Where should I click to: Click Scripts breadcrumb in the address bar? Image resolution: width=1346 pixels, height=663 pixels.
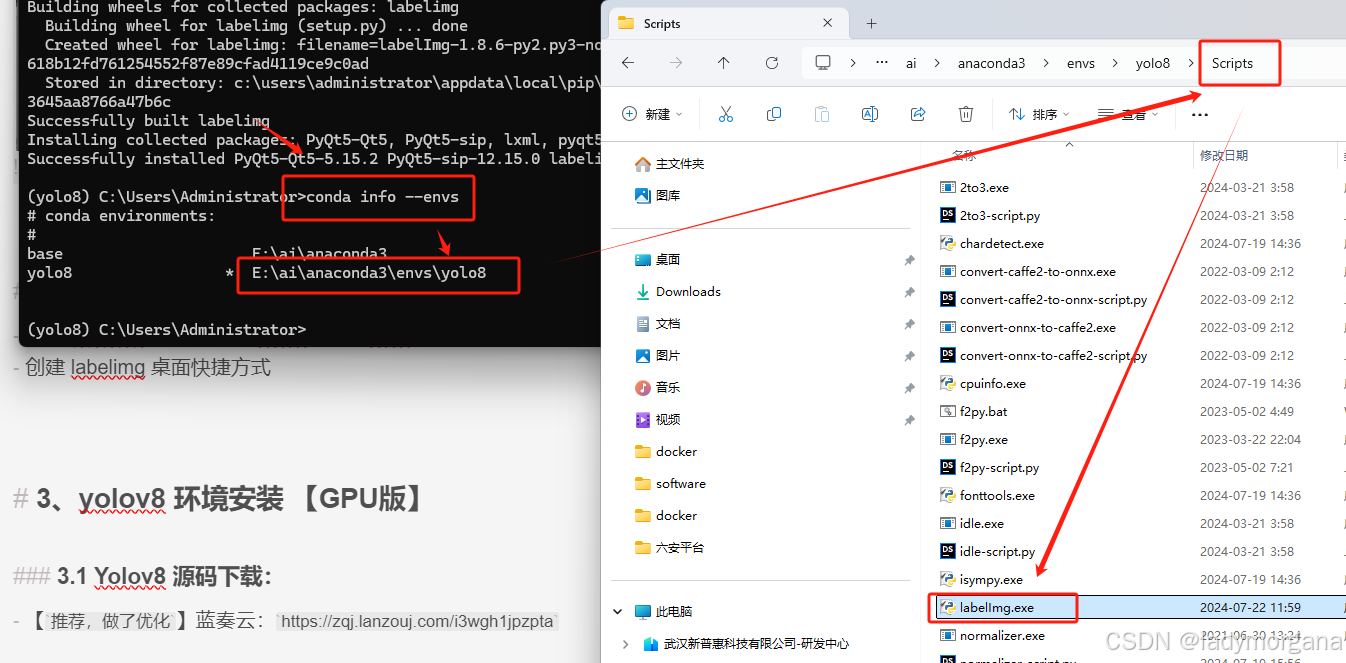1232,63
